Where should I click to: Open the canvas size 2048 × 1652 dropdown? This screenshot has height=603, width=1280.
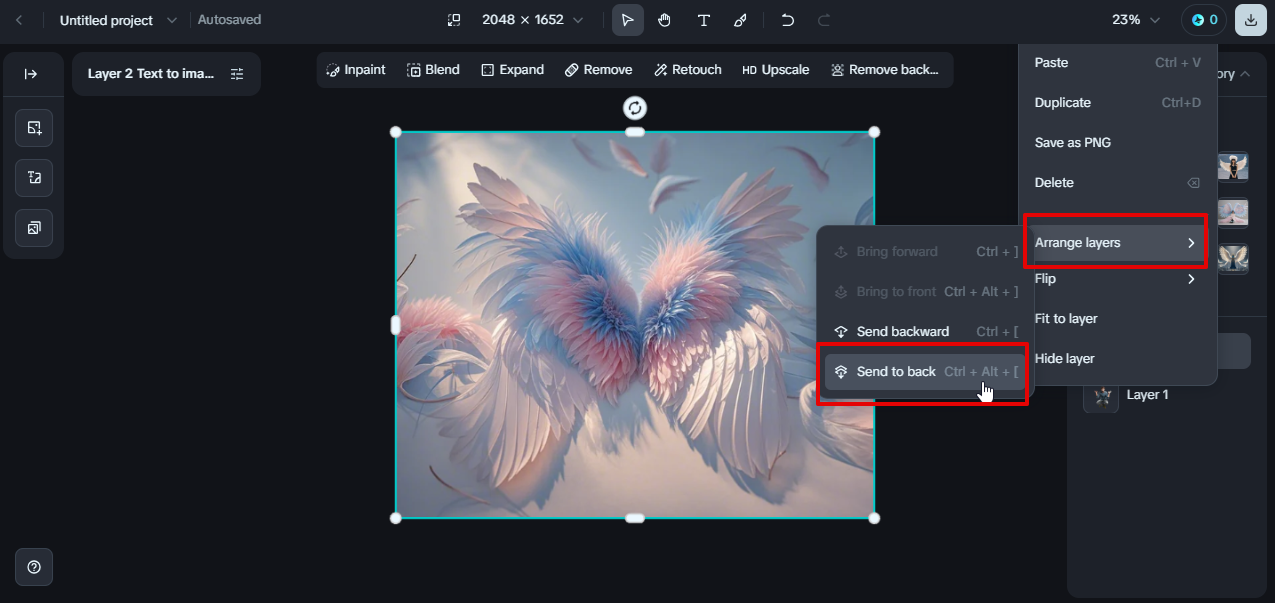click(532, 20)
